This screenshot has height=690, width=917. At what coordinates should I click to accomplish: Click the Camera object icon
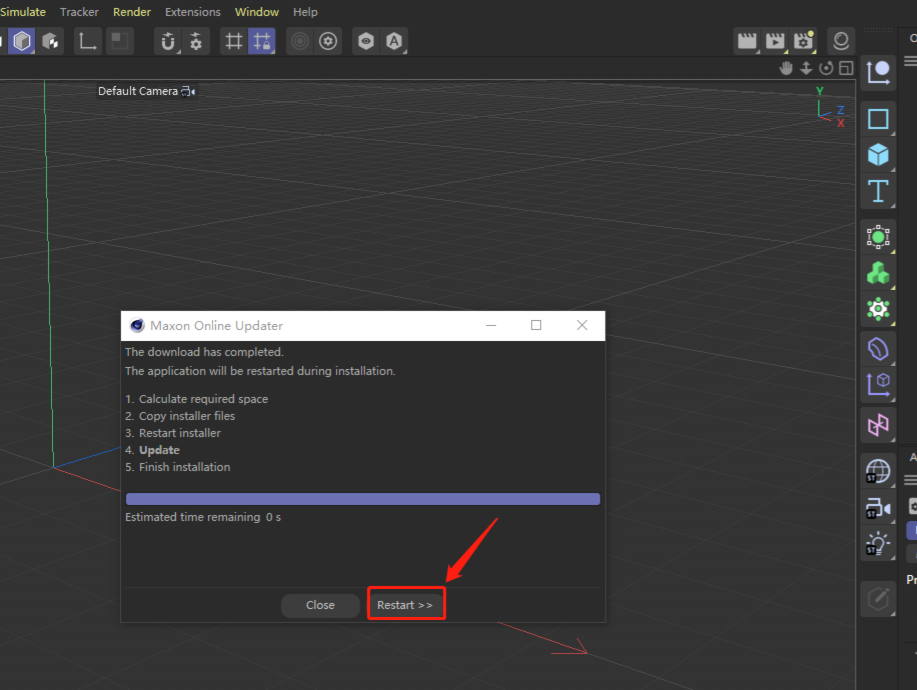878,508
